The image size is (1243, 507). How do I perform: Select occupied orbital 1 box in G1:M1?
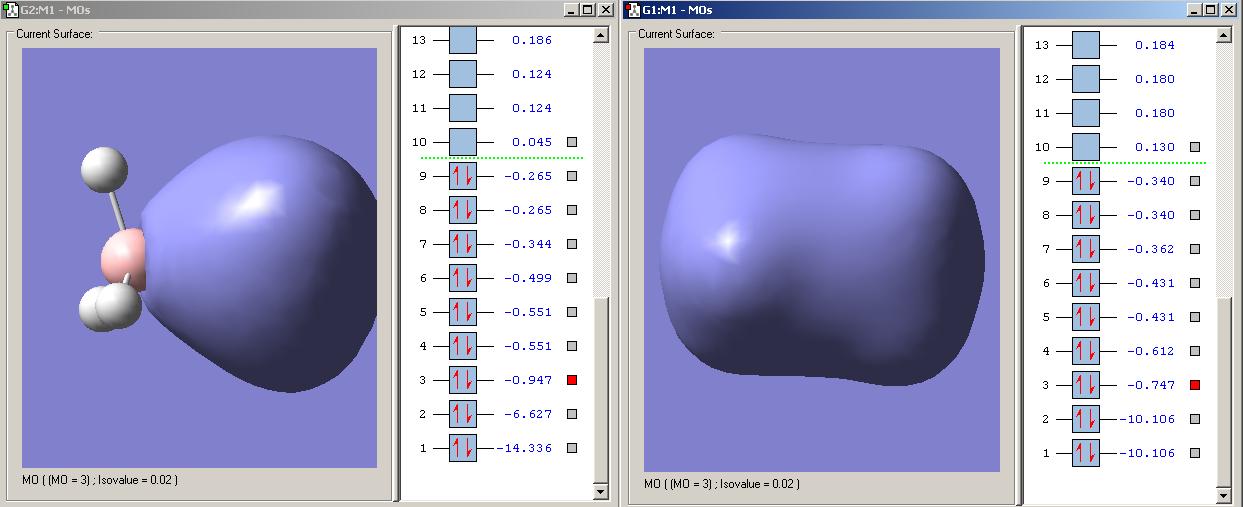pyautogui.click(x=1086, y=453)
